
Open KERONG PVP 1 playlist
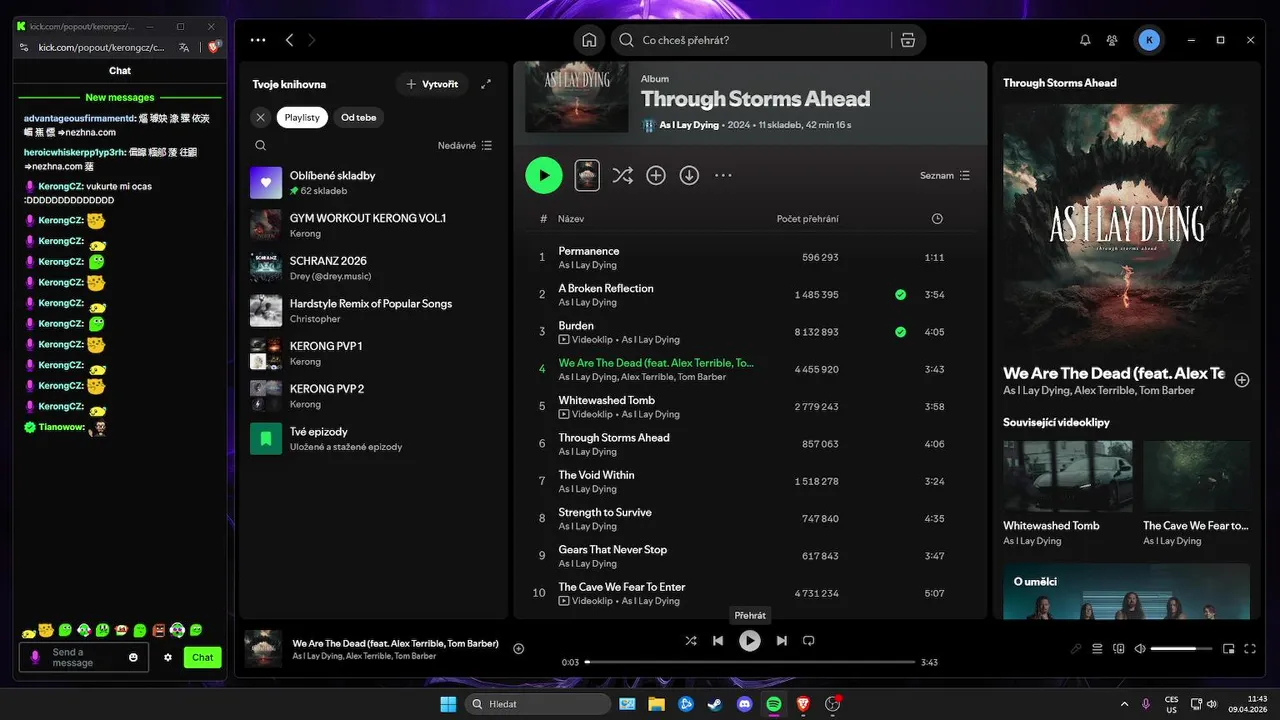372,353
